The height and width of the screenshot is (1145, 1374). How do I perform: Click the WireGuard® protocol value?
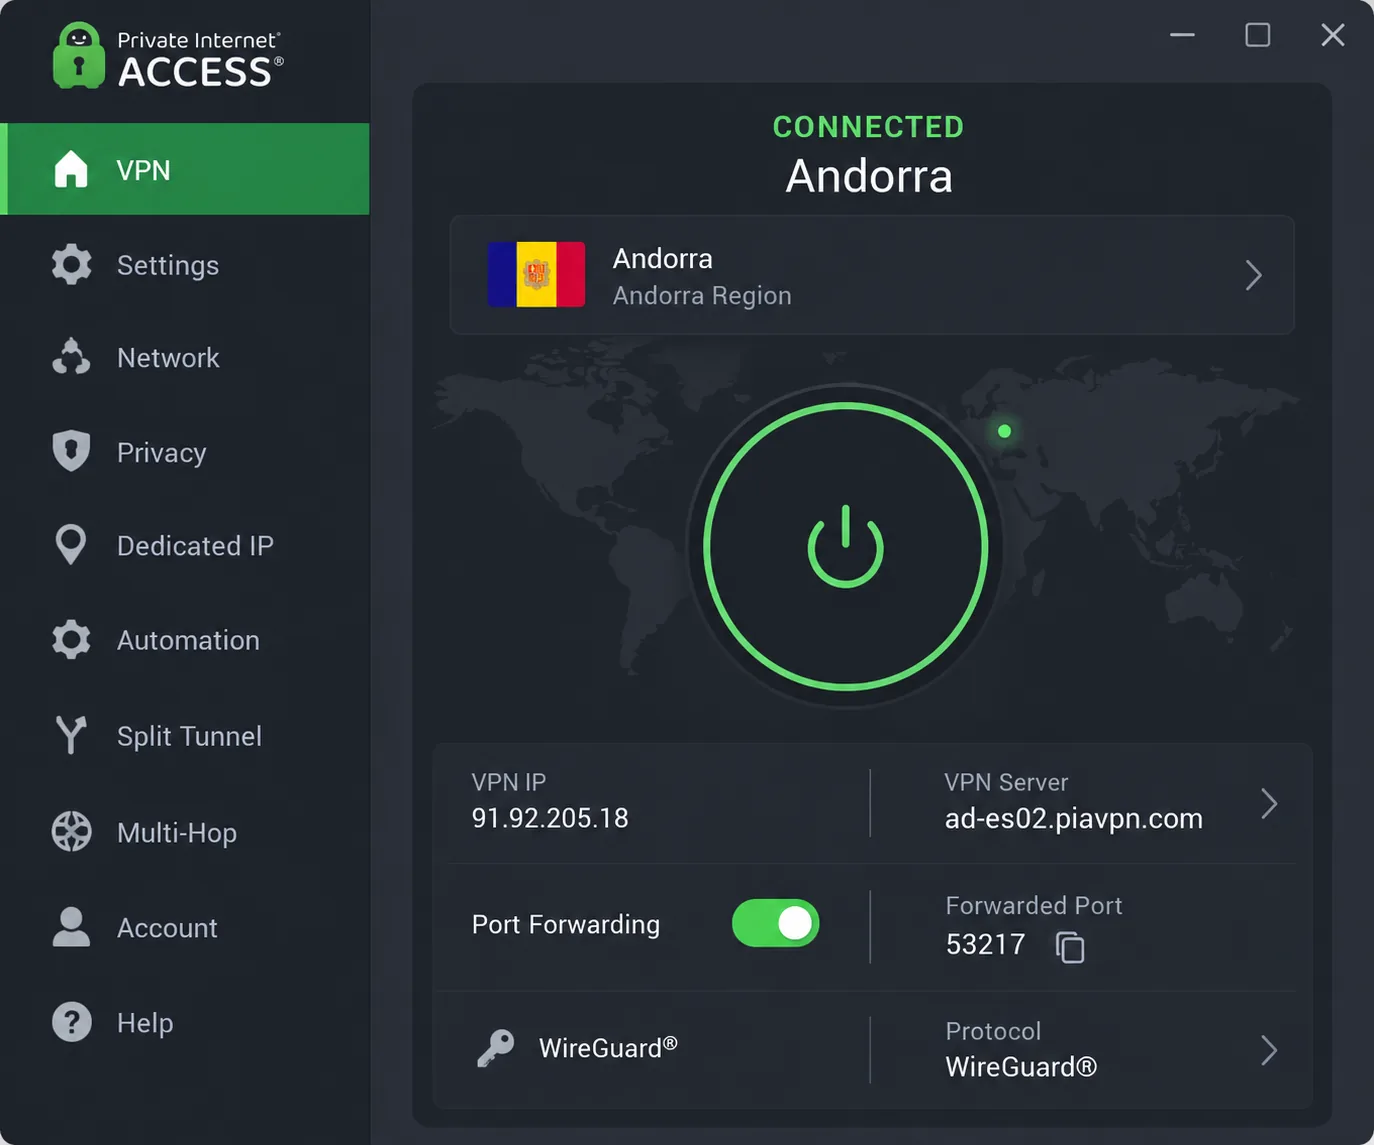pos(1021,1066)
